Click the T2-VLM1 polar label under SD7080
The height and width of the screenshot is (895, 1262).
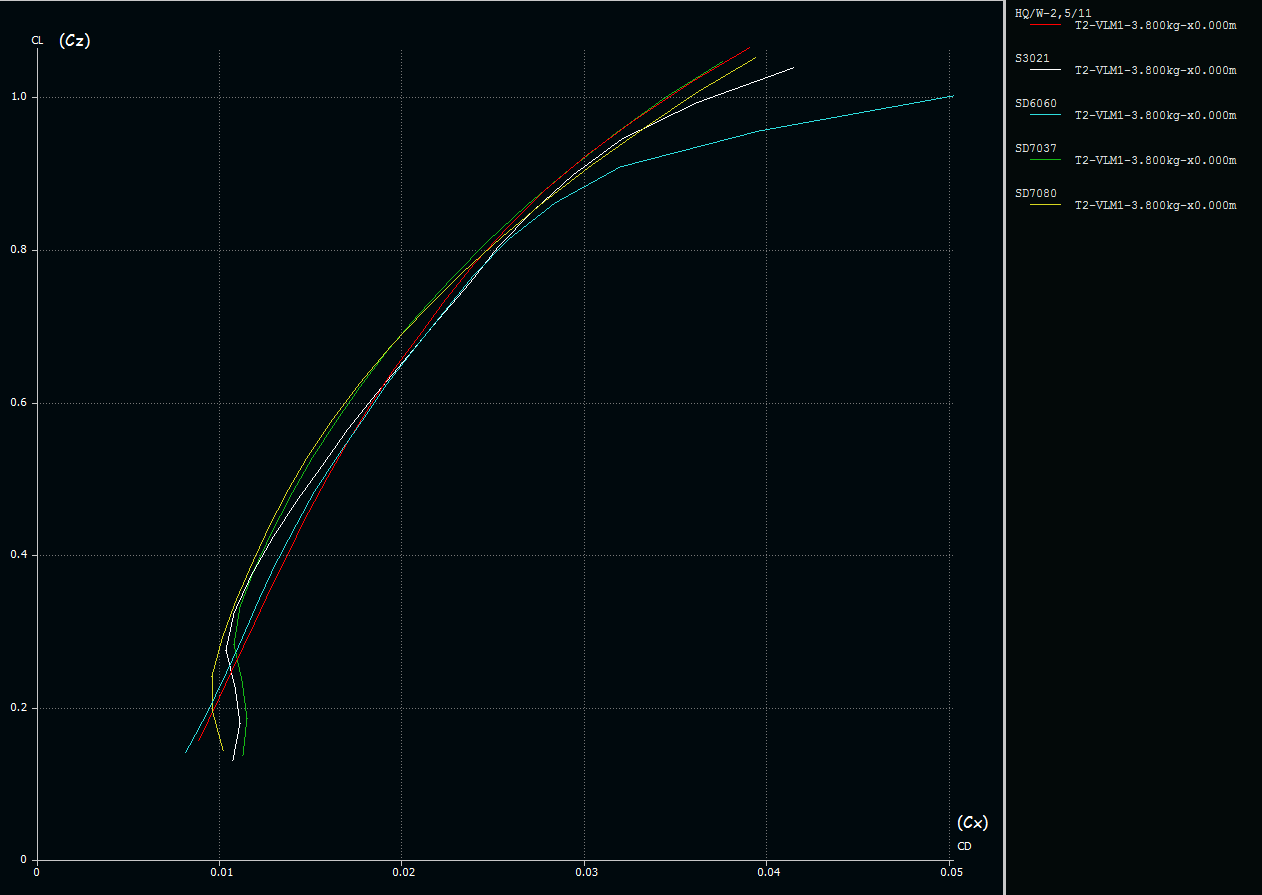click(1155, 205)
